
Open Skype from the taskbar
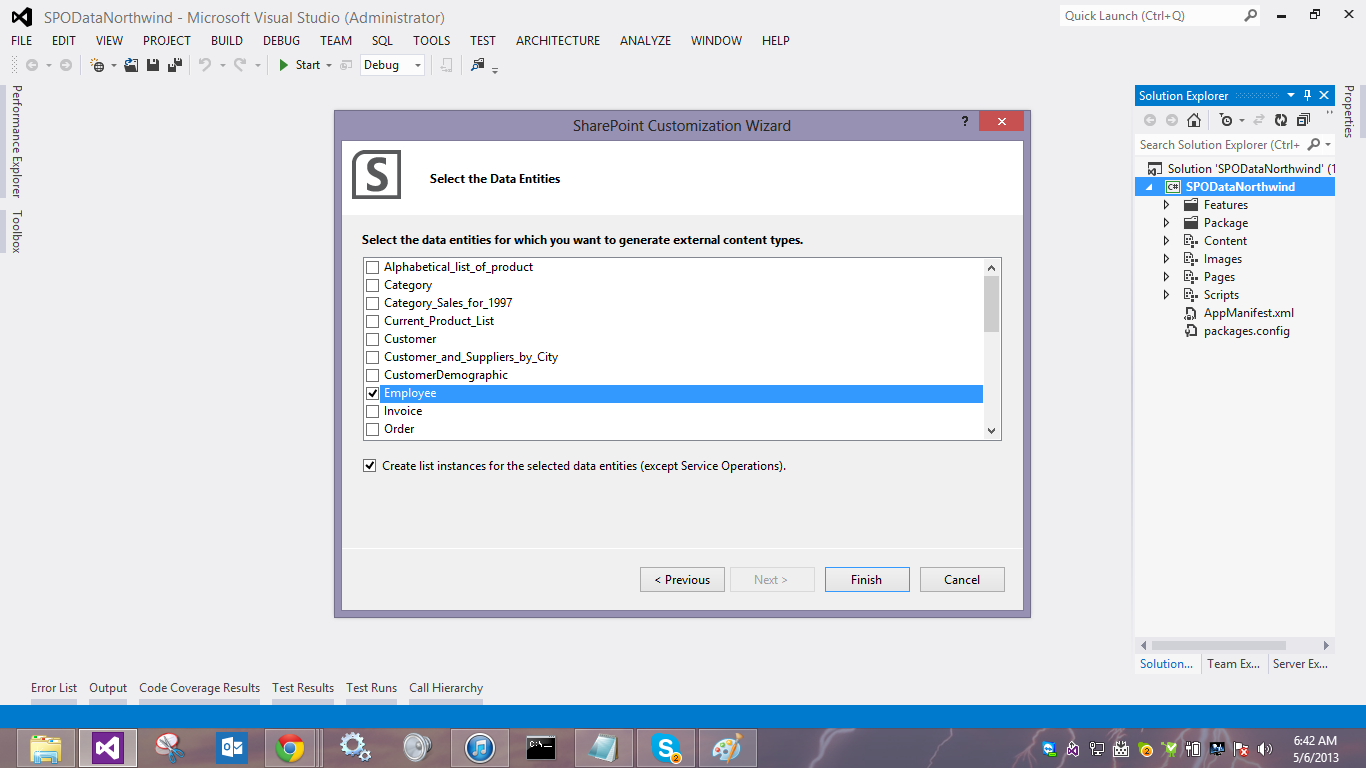click(666, 748)
